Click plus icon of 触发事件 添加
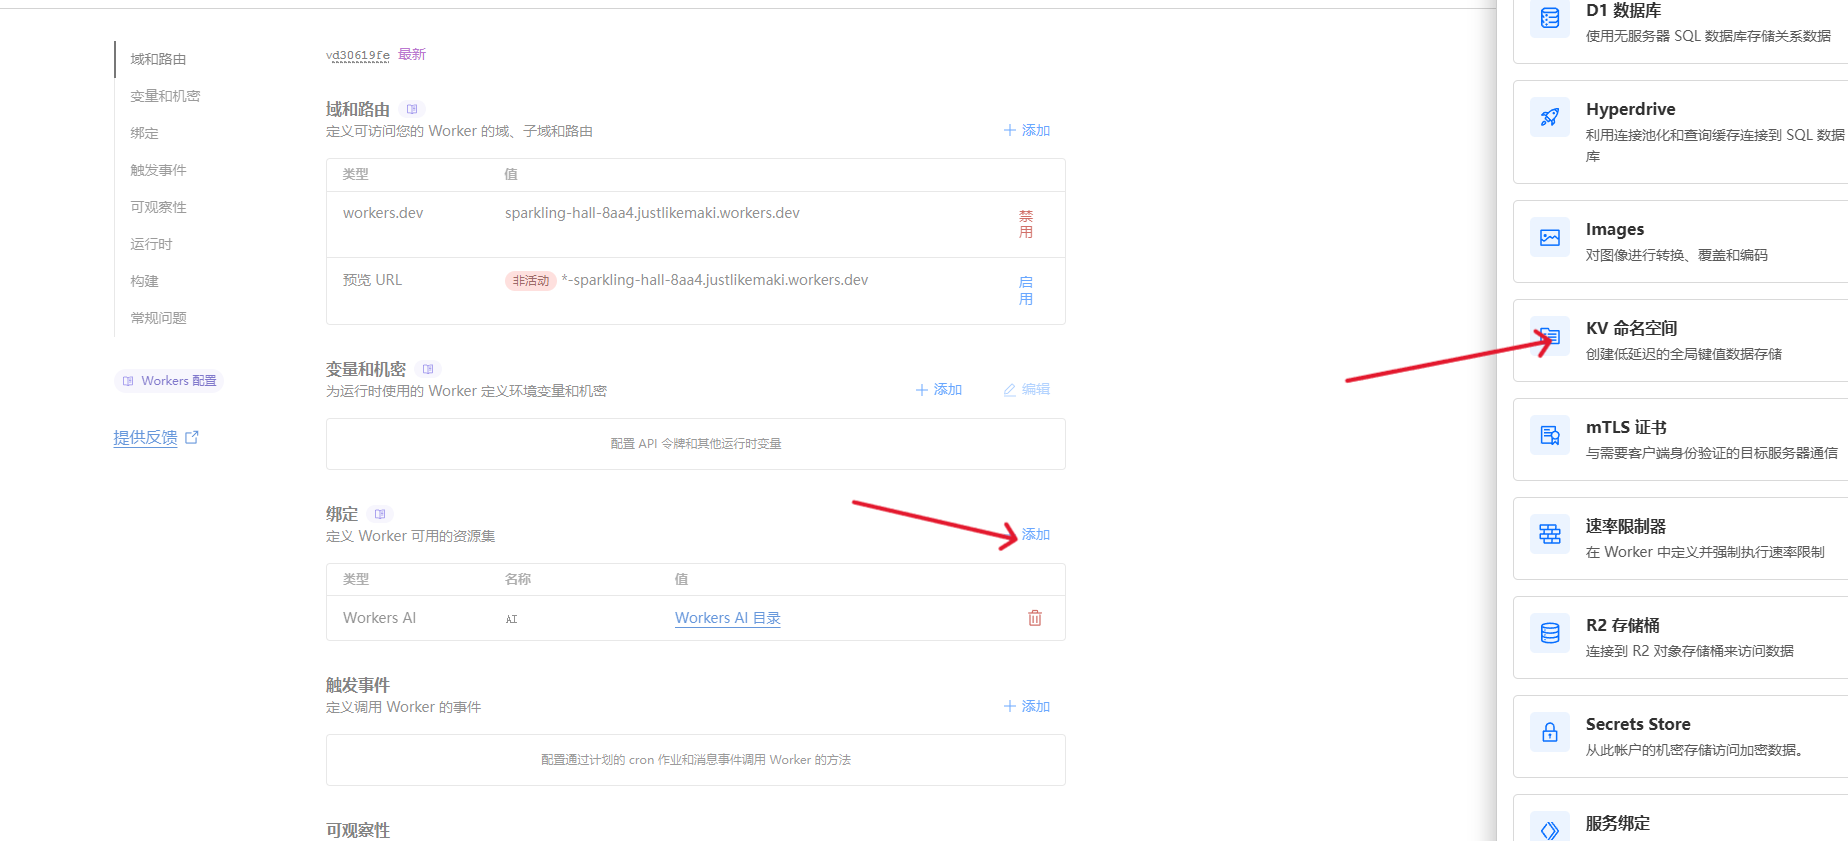Image resolution: width=1848 pixels, height=841 pixels. pos(1010,706)
